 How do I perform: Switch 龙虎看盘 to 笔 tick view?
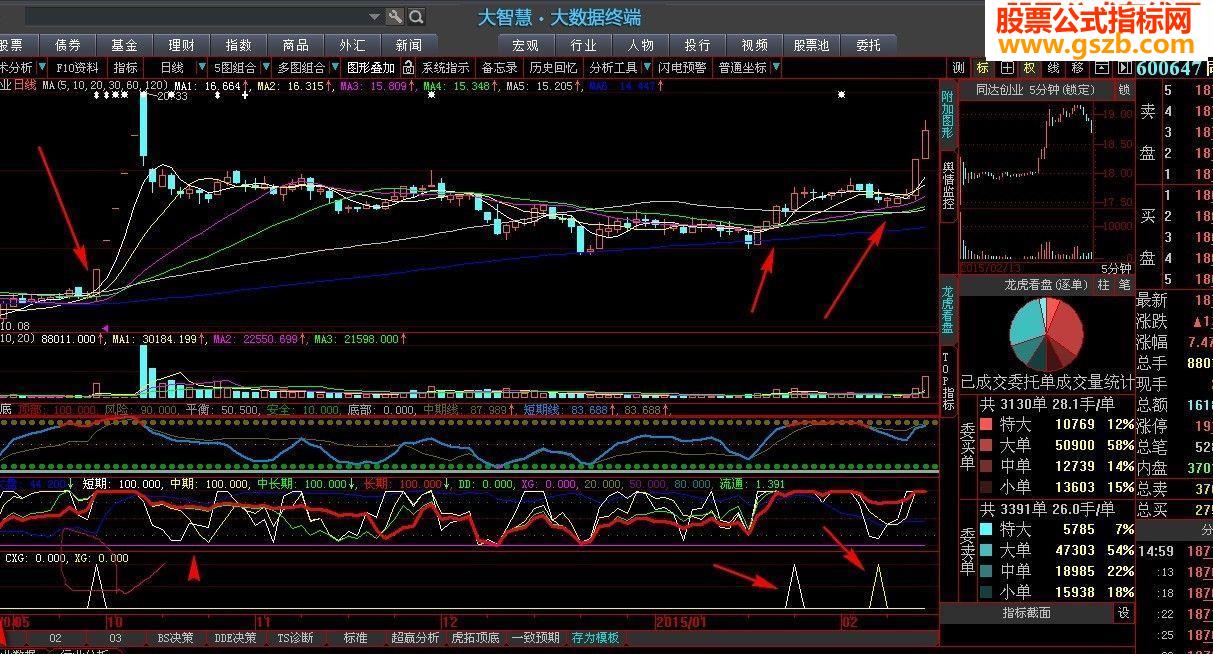point(1124,285)
